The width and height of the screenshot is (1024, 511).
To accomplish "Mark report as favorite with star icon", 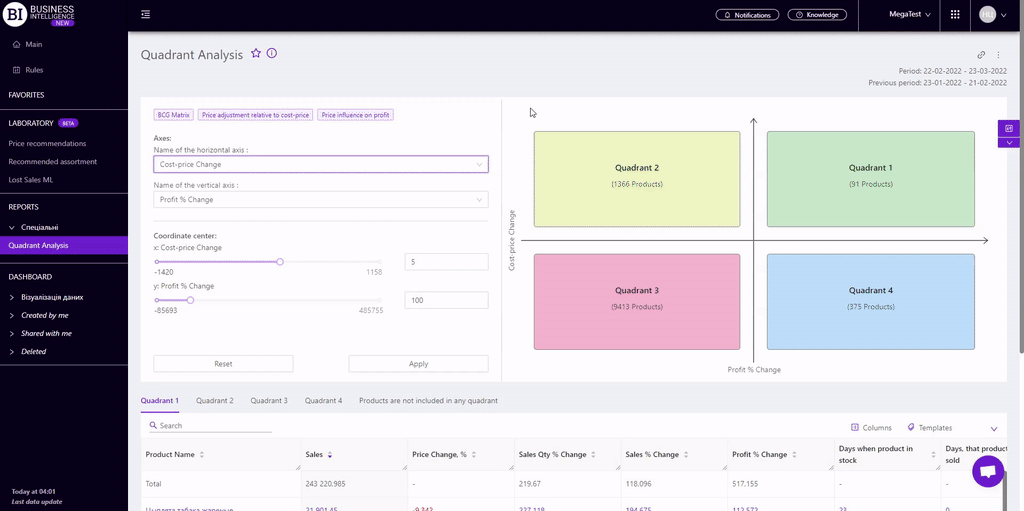I will (256, 54).
